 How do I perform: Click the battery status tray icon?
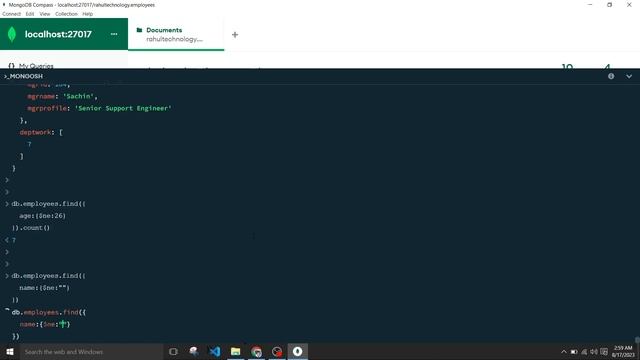[574, 352]
